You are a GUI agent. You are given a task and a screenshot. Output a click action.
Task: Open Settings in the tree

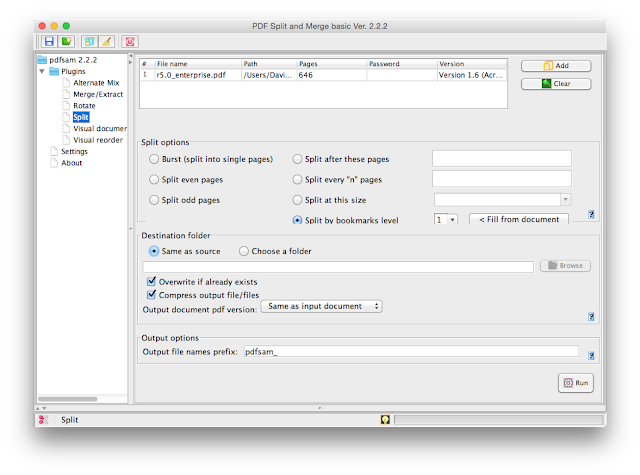pyautogui.click(x=74, y=151)
